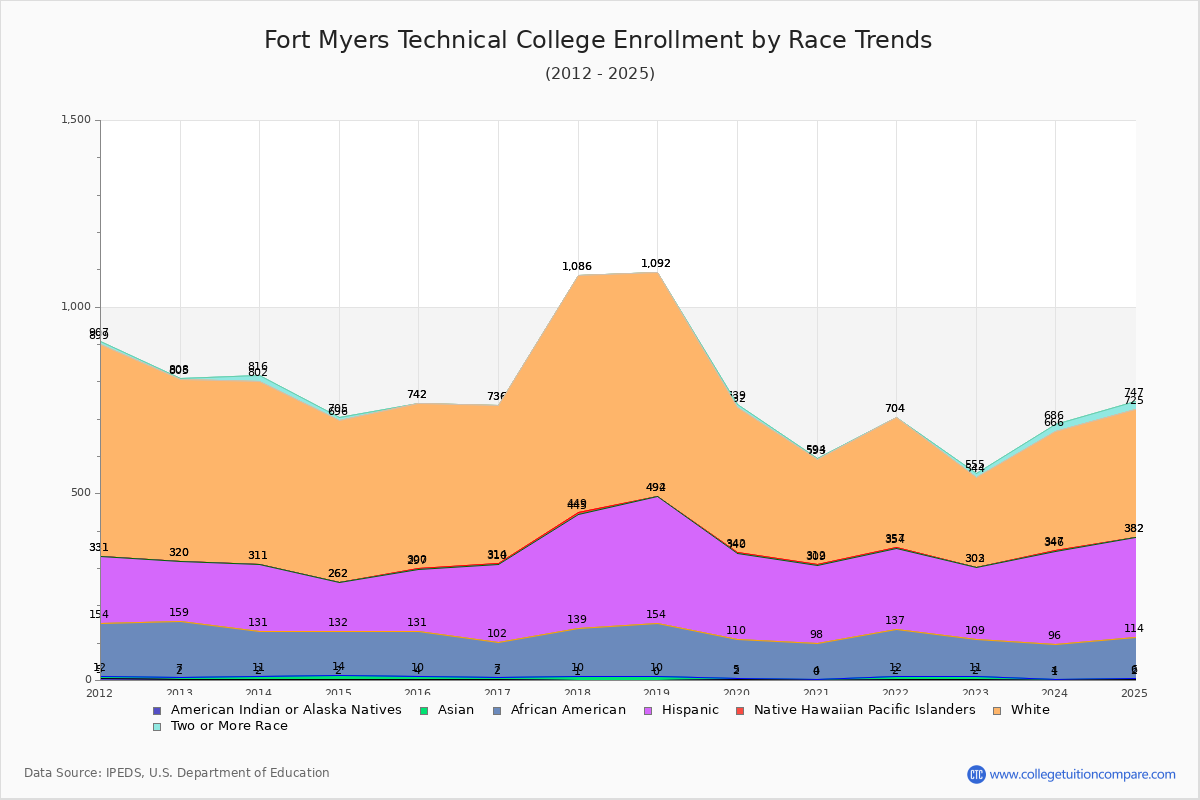Click the White legend color swatch

pyautogui.click(x=998, y=710)
